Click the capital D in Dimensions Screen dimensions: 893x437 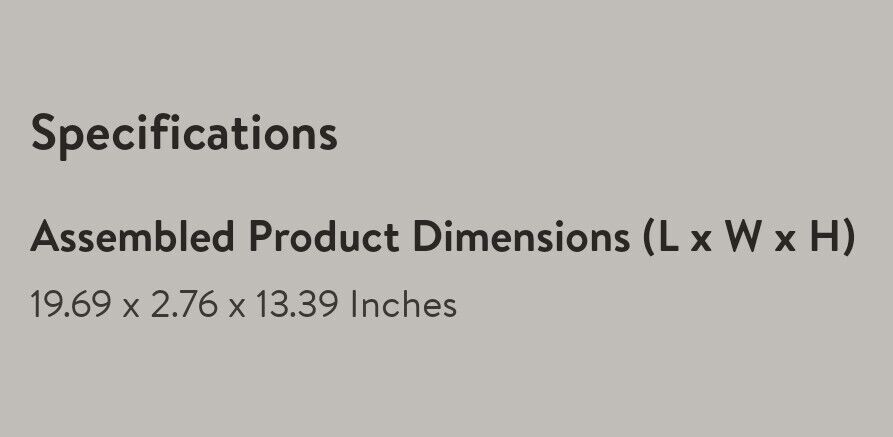pos(428,237)
